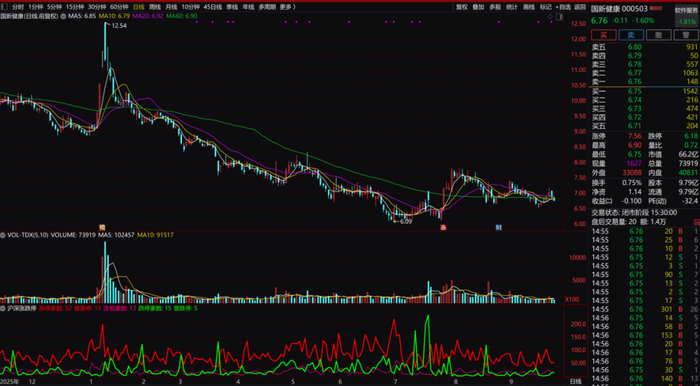The image size is (700, 386).
Task: Click the 日线 label at chart bottom-right
Action: [x=575, y=382]
